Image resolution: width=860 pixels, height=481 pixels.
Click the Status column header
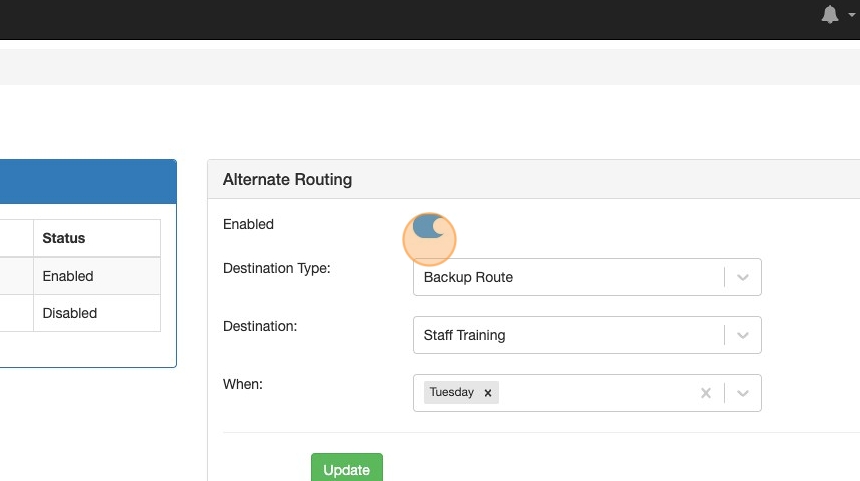[64, 238]
